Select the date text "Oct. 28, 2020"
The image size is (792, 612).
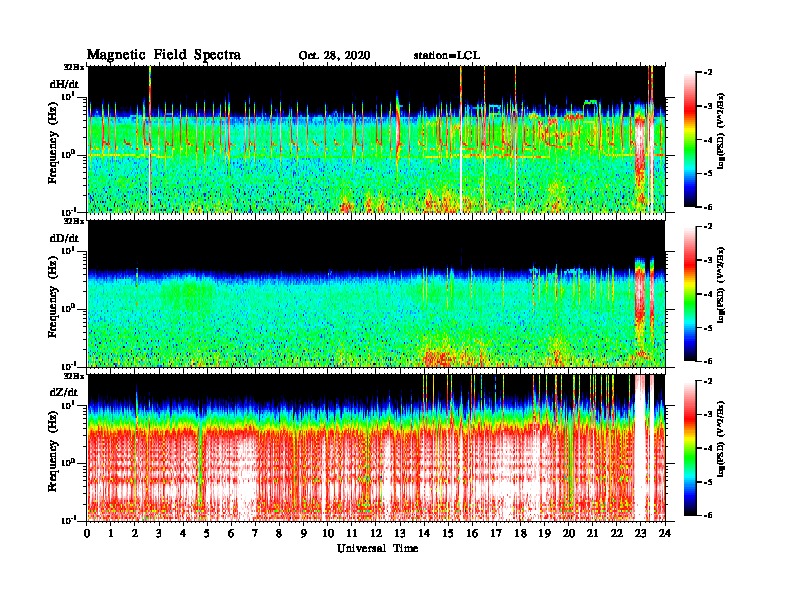coord(334,56)
